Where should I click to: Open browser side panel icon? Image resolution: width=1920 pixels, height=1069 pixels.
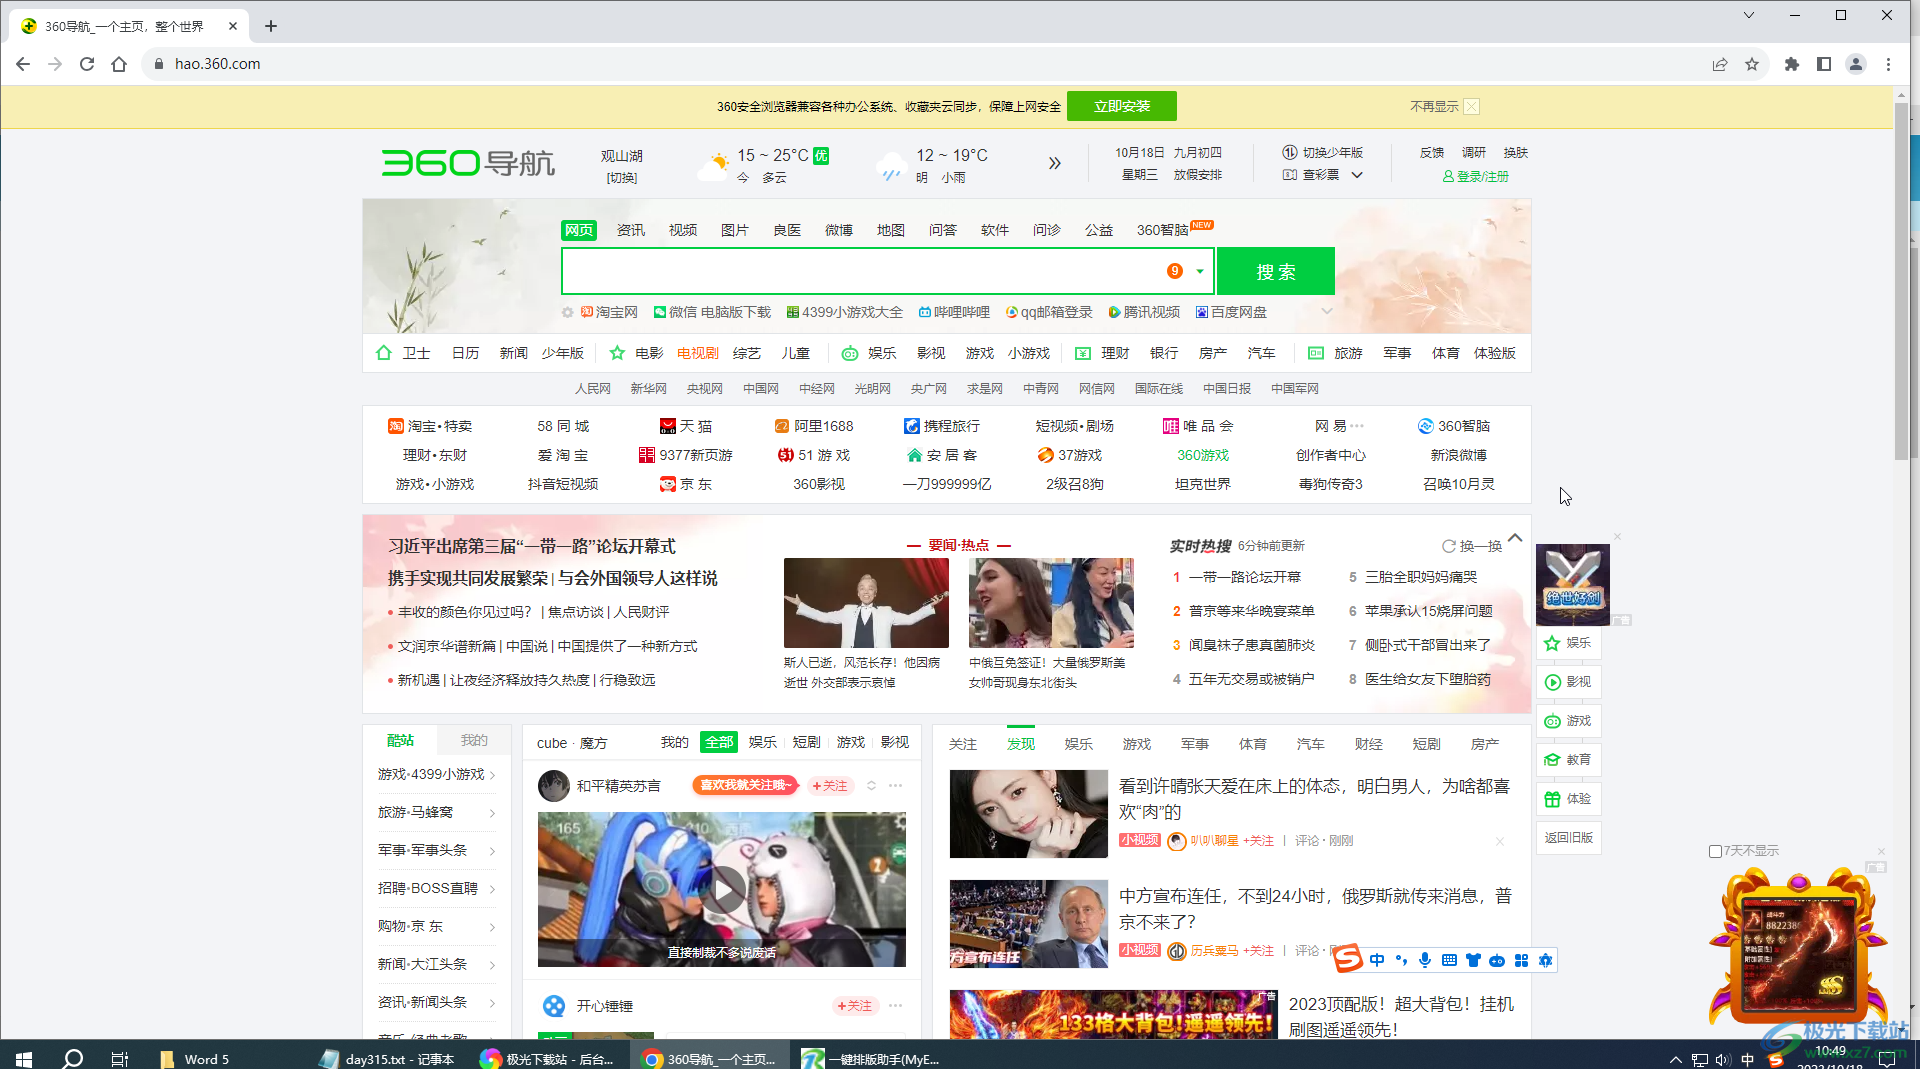pyautogui.click(x=1824, y=64)
